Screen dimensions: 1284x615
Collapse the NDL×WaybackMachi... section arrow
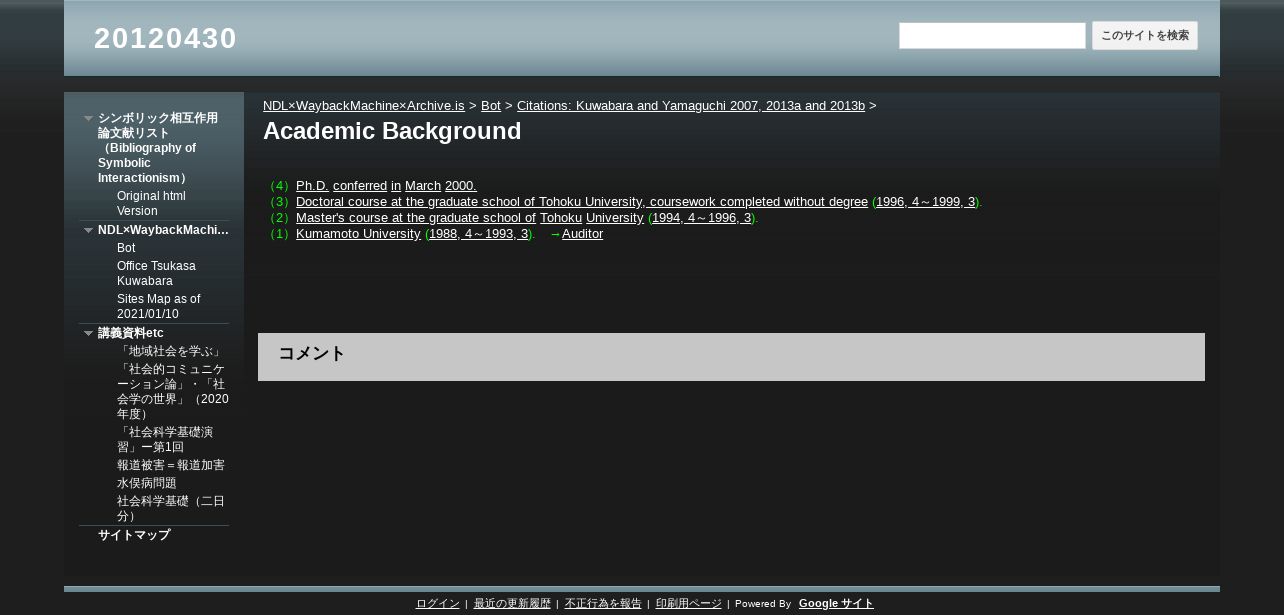pos(88,231)
